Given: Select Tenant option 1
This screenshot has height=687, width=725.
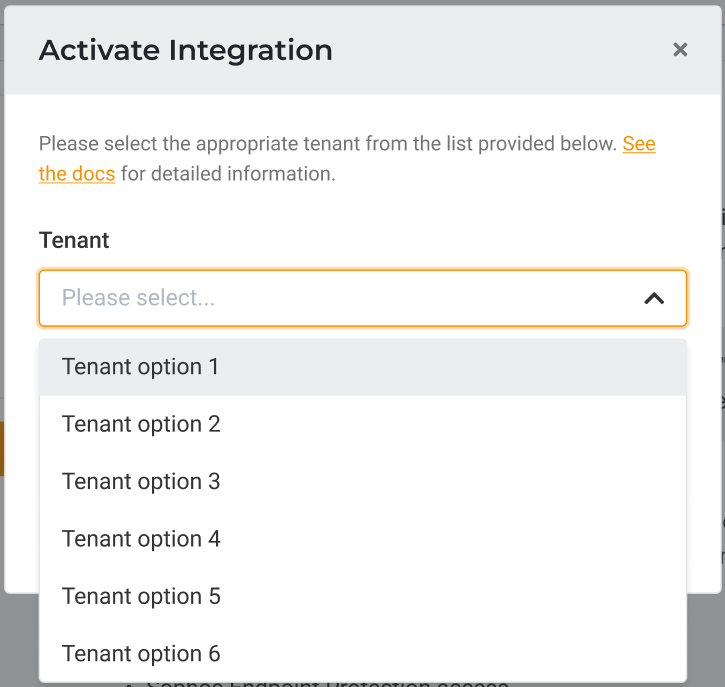Looking at the screenshot, I should (x=140, y=367).
